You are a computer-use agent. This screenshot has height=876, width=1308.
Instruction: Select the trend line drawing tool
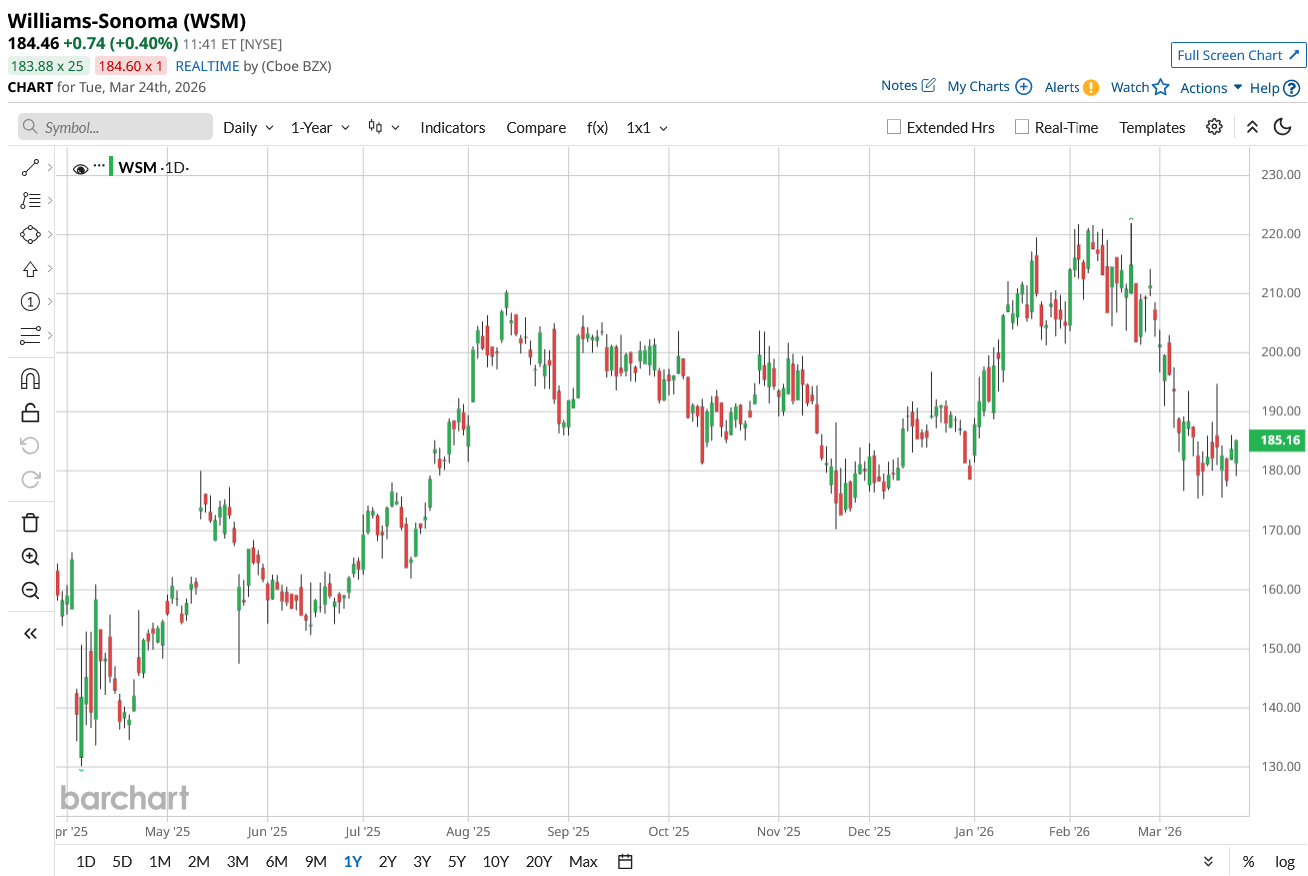[30, 168]
